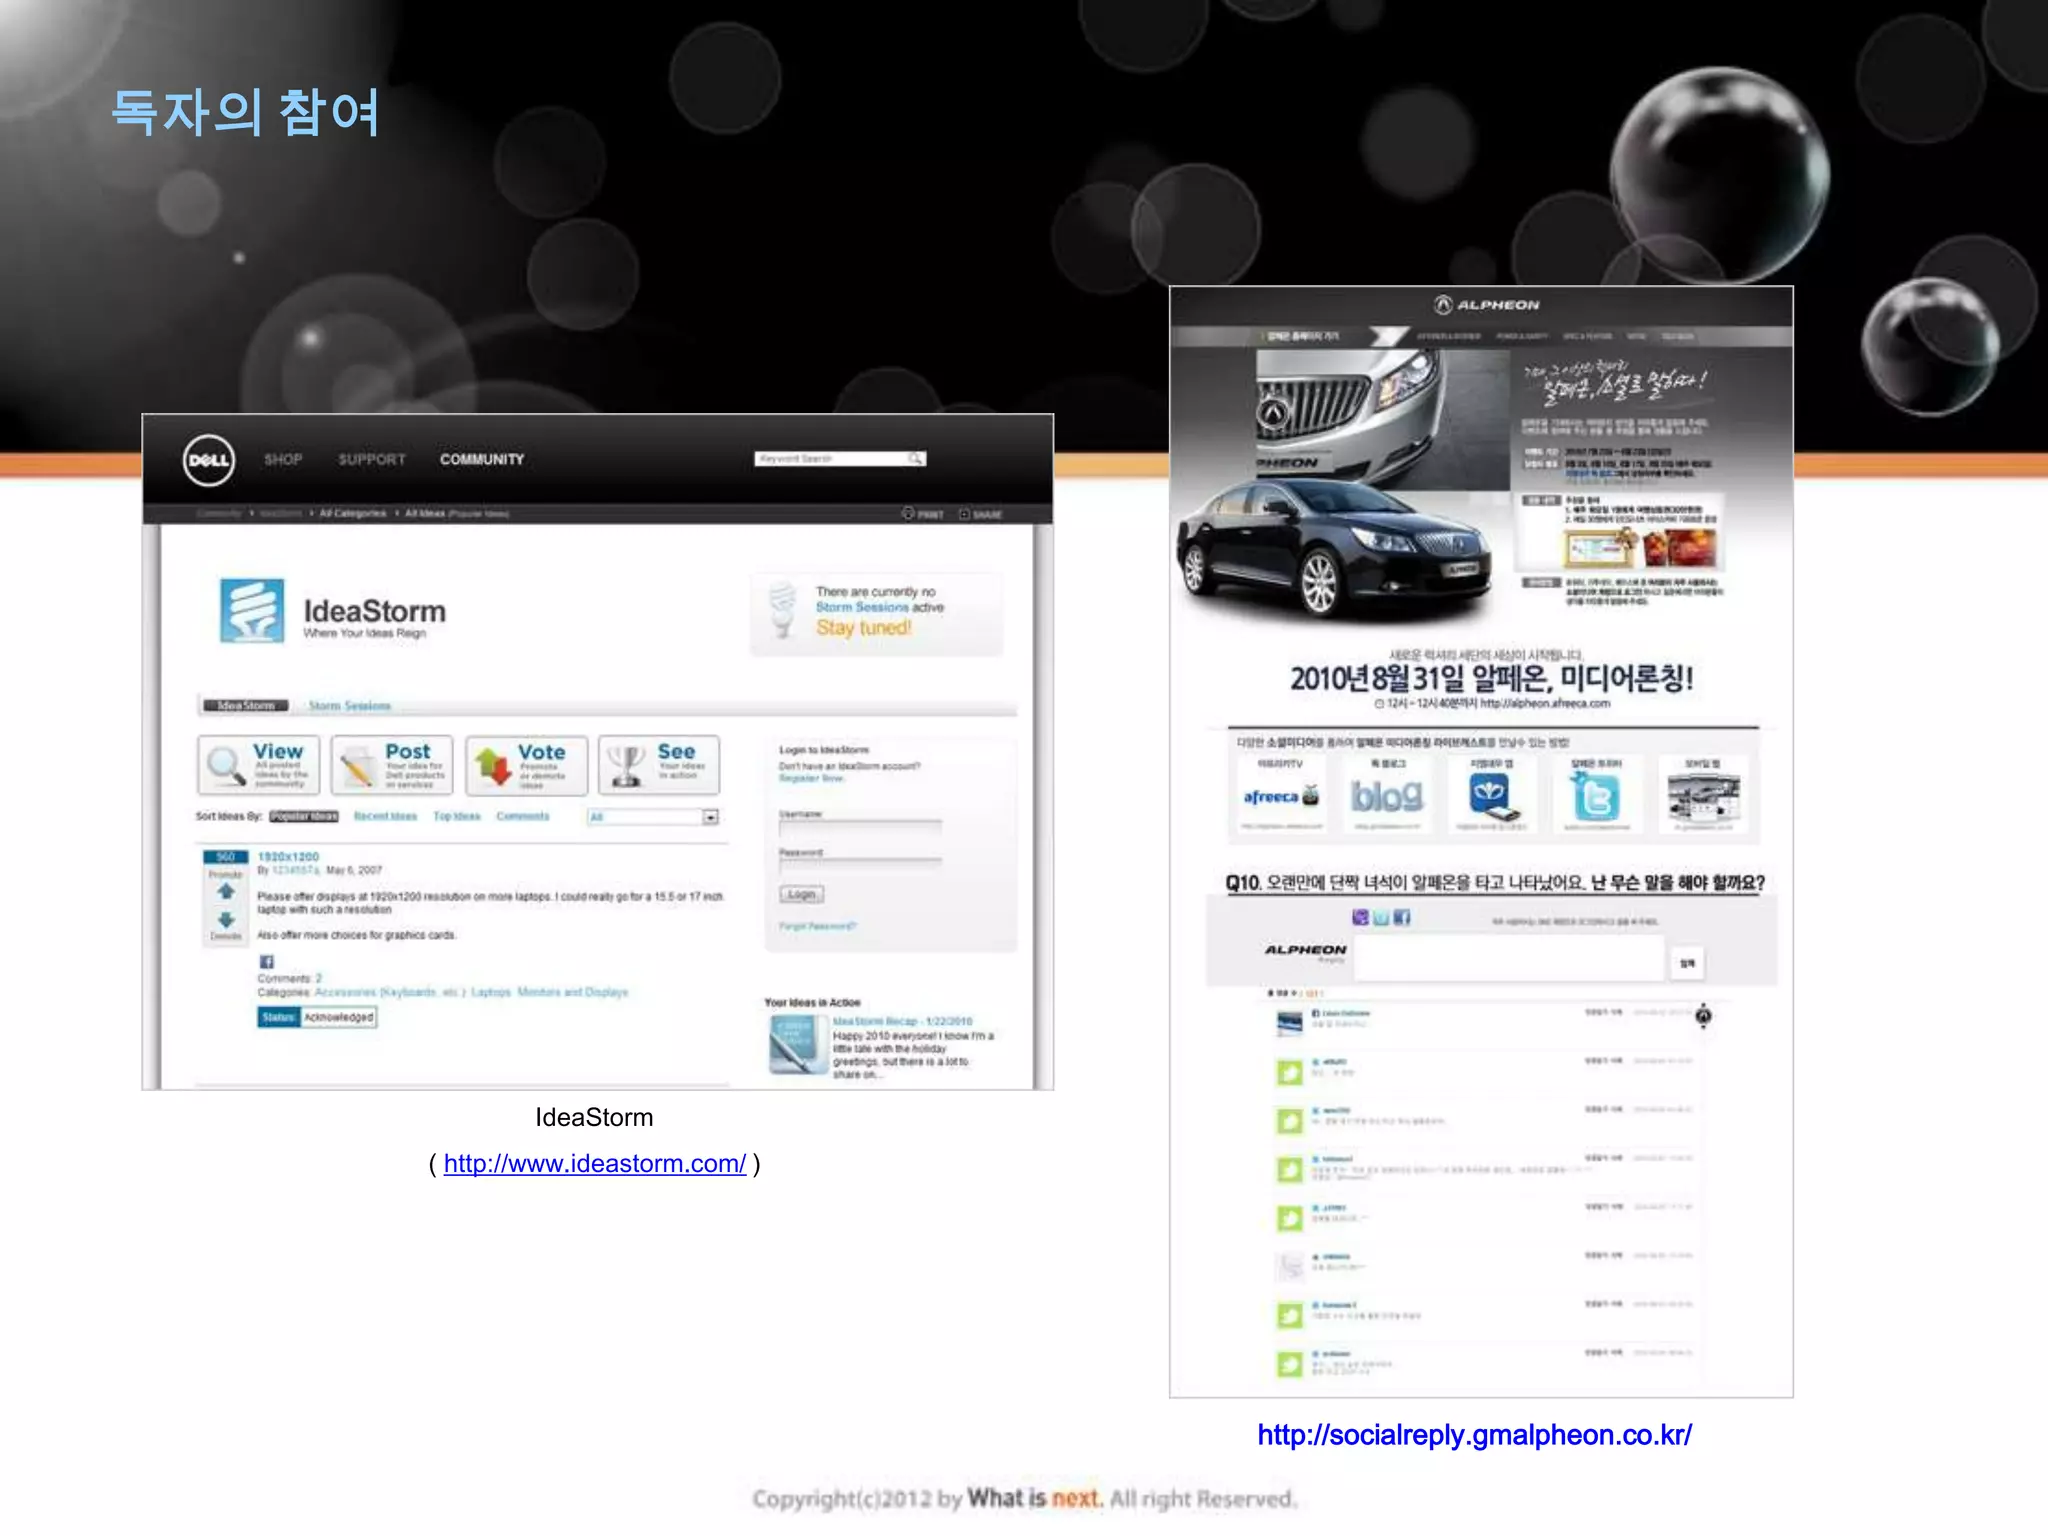Click the Vote button with arrows

(526, 765)
